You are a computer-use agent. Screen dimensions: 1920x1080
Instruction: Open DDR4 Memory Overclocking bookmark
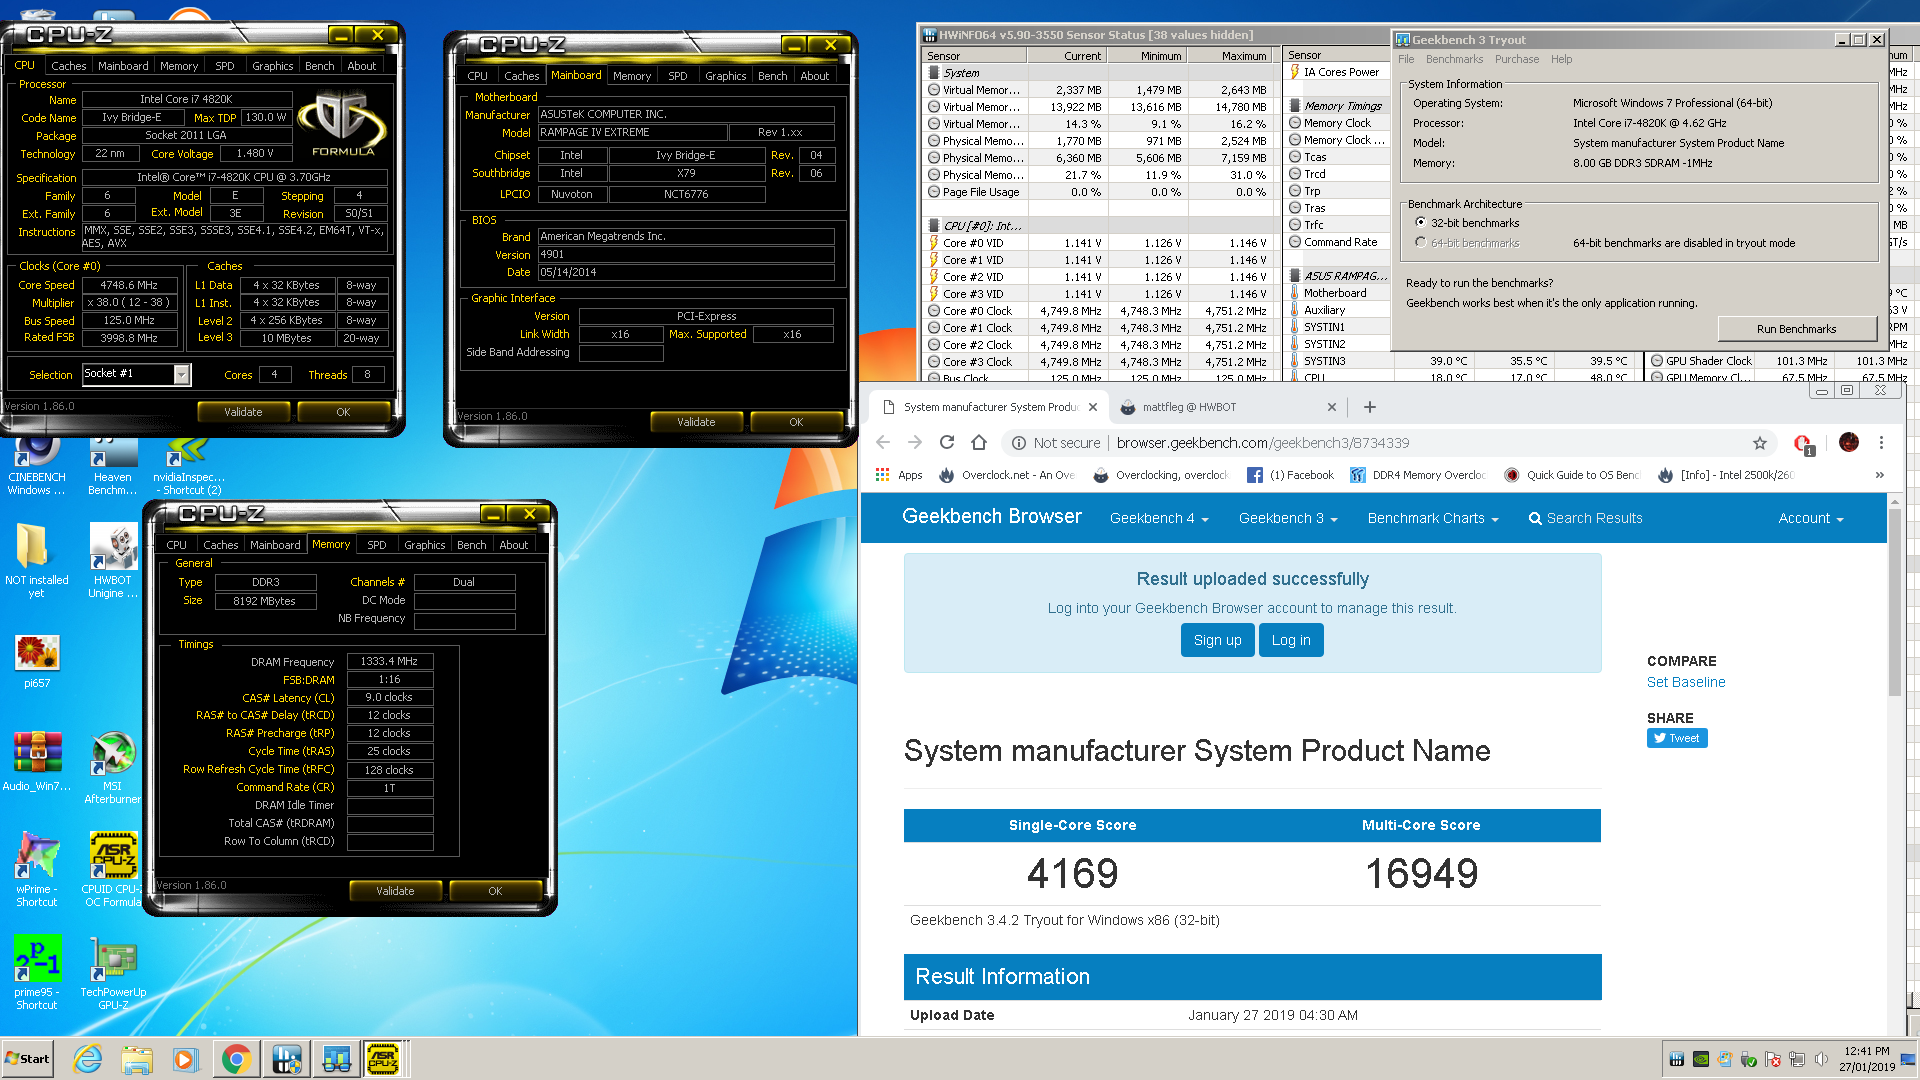(1418, 475)
